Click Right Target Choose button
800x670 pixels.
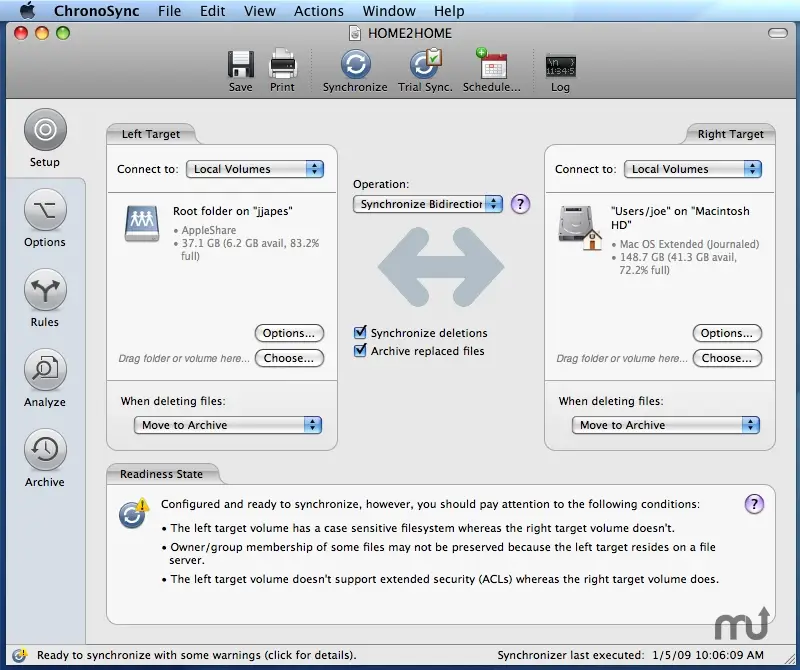727,358
